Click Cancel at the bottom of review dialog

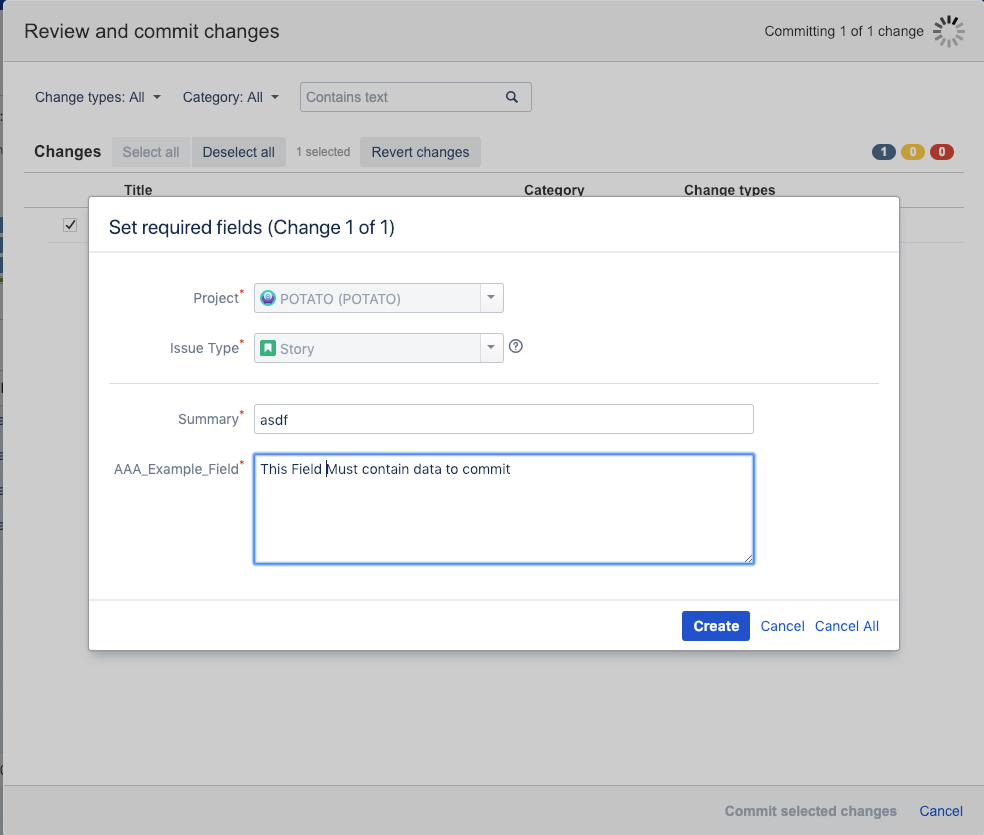coord(941,811)
